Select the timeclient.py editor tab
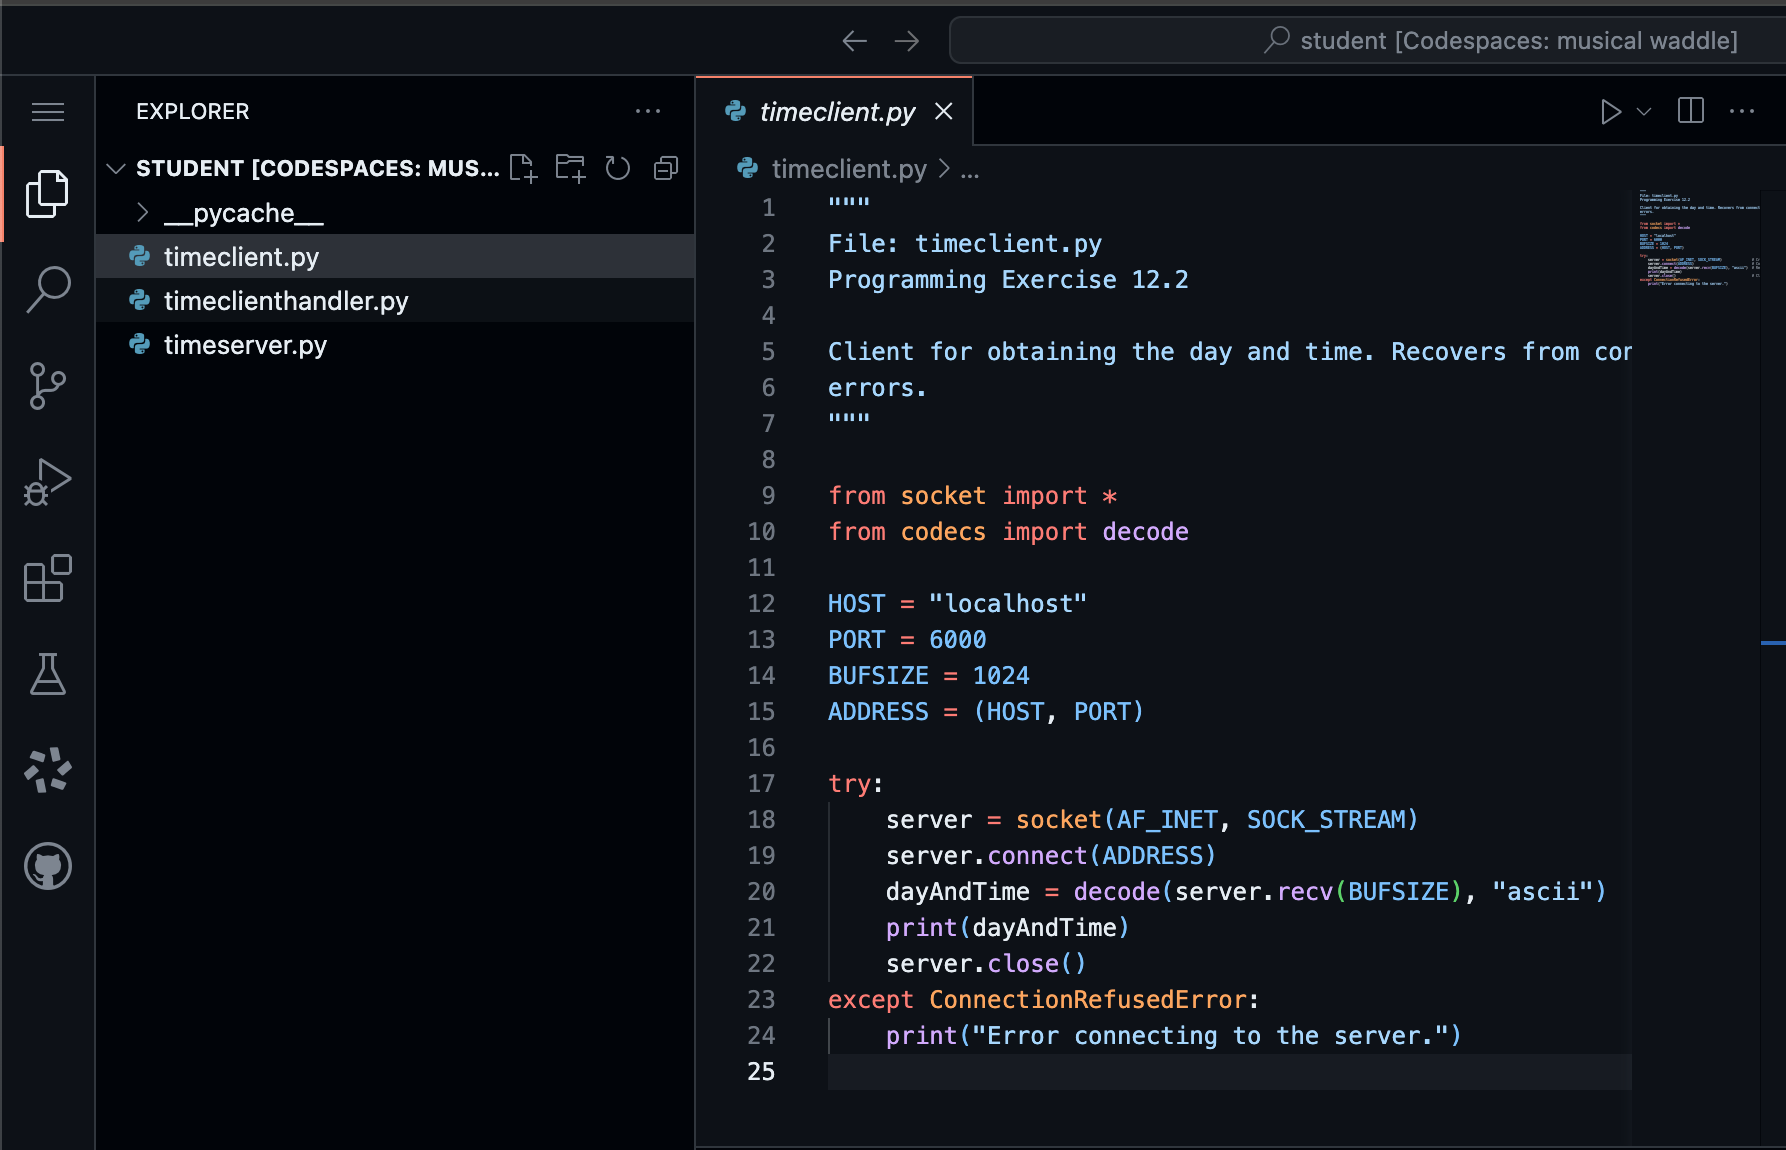This screenshot has width=1786, height=1150. (836, 112)
